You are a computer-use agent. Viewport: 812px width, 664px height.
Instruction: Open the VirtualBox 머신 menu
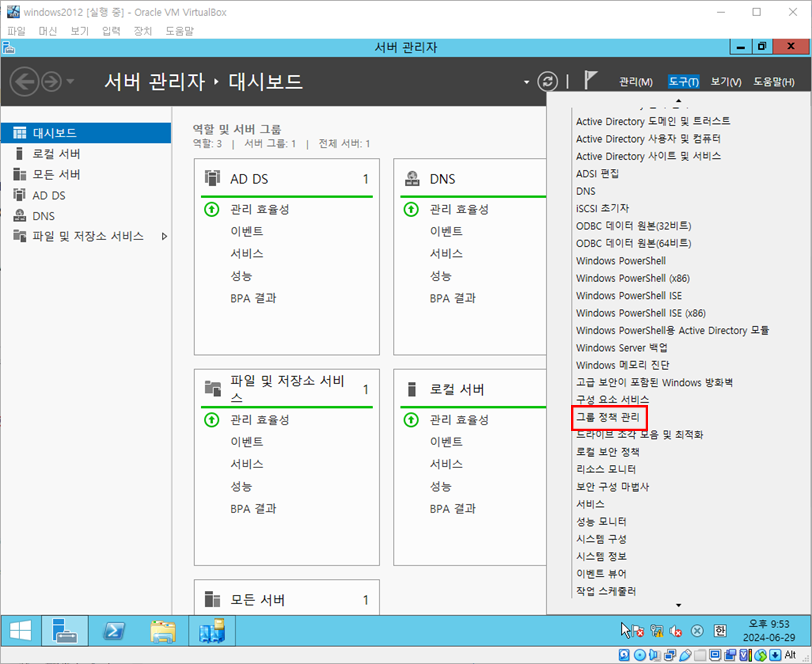click(x=48, y=31)
